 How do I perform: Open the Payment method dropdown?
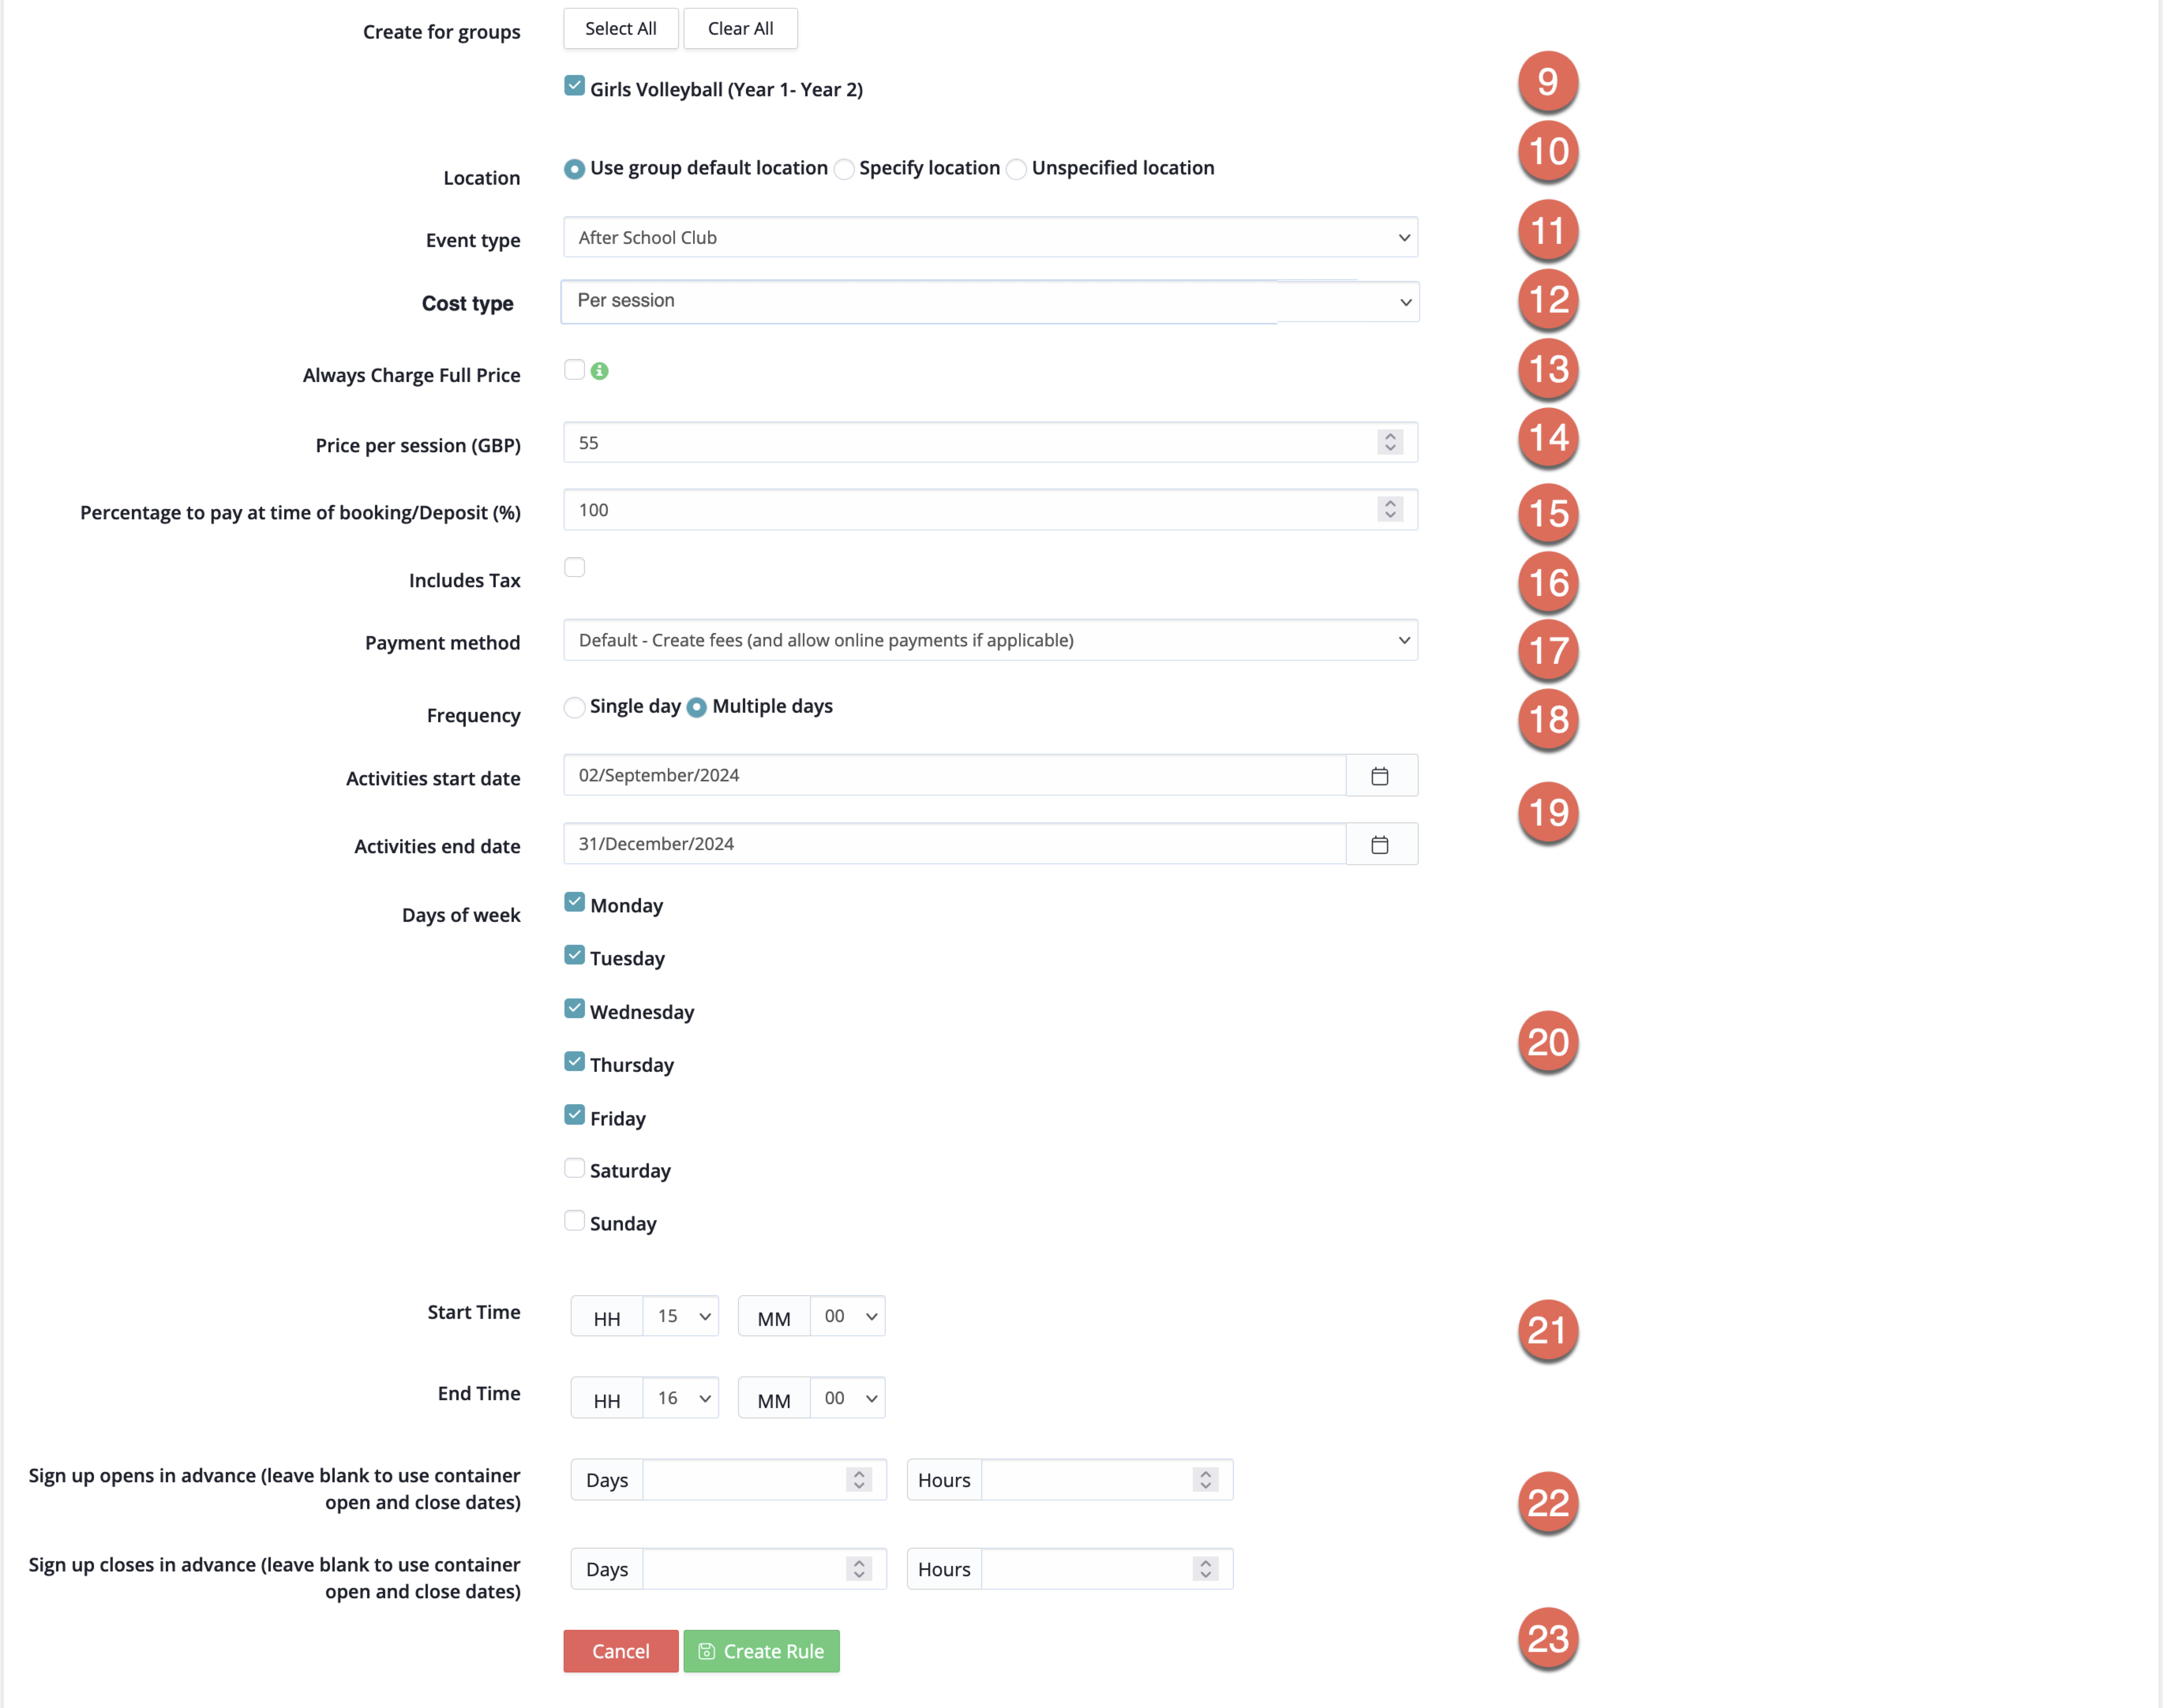pos(990,640)
